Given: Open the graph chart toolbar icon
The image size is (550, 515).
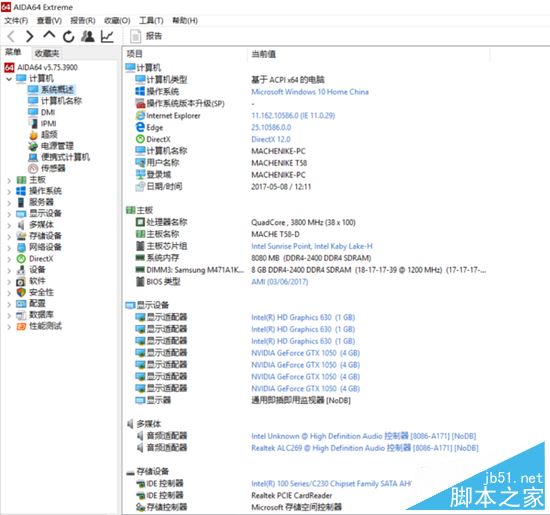Looking at the screenshot, I should click(107, 36).
